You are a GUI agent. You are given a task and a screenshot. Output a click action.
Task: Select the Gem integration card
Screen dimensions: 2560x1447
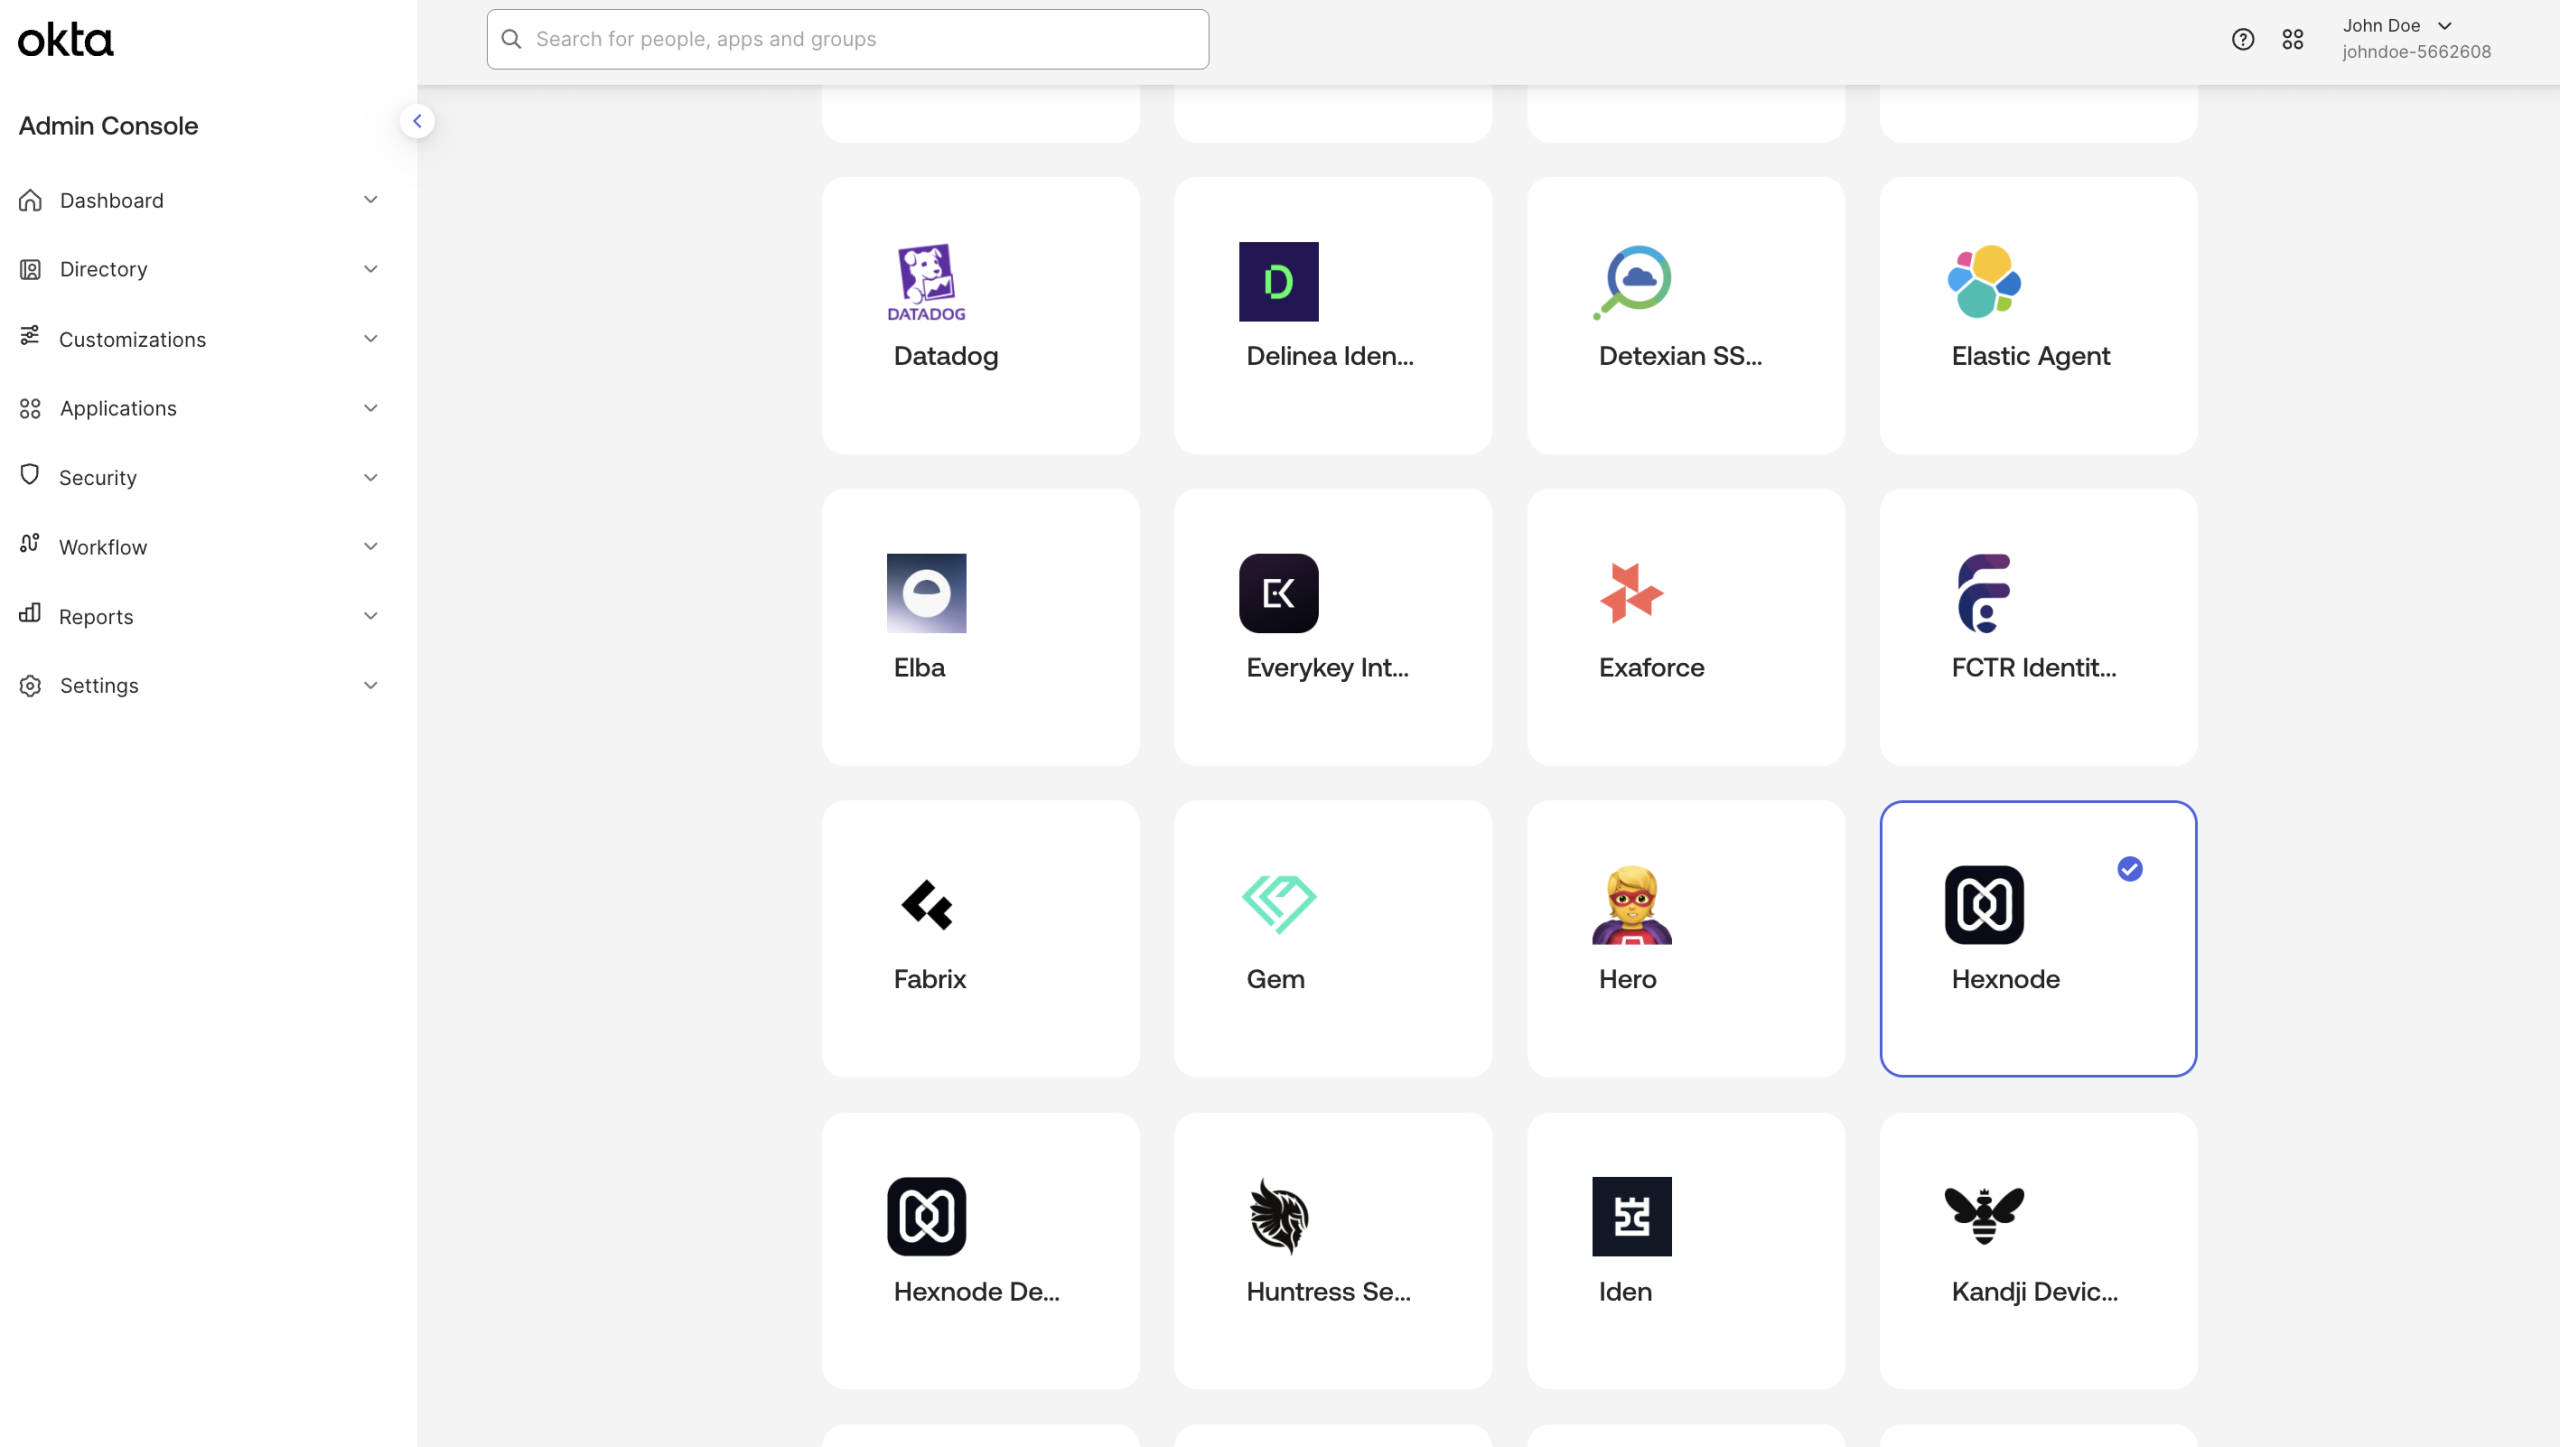pos(1333,939)
